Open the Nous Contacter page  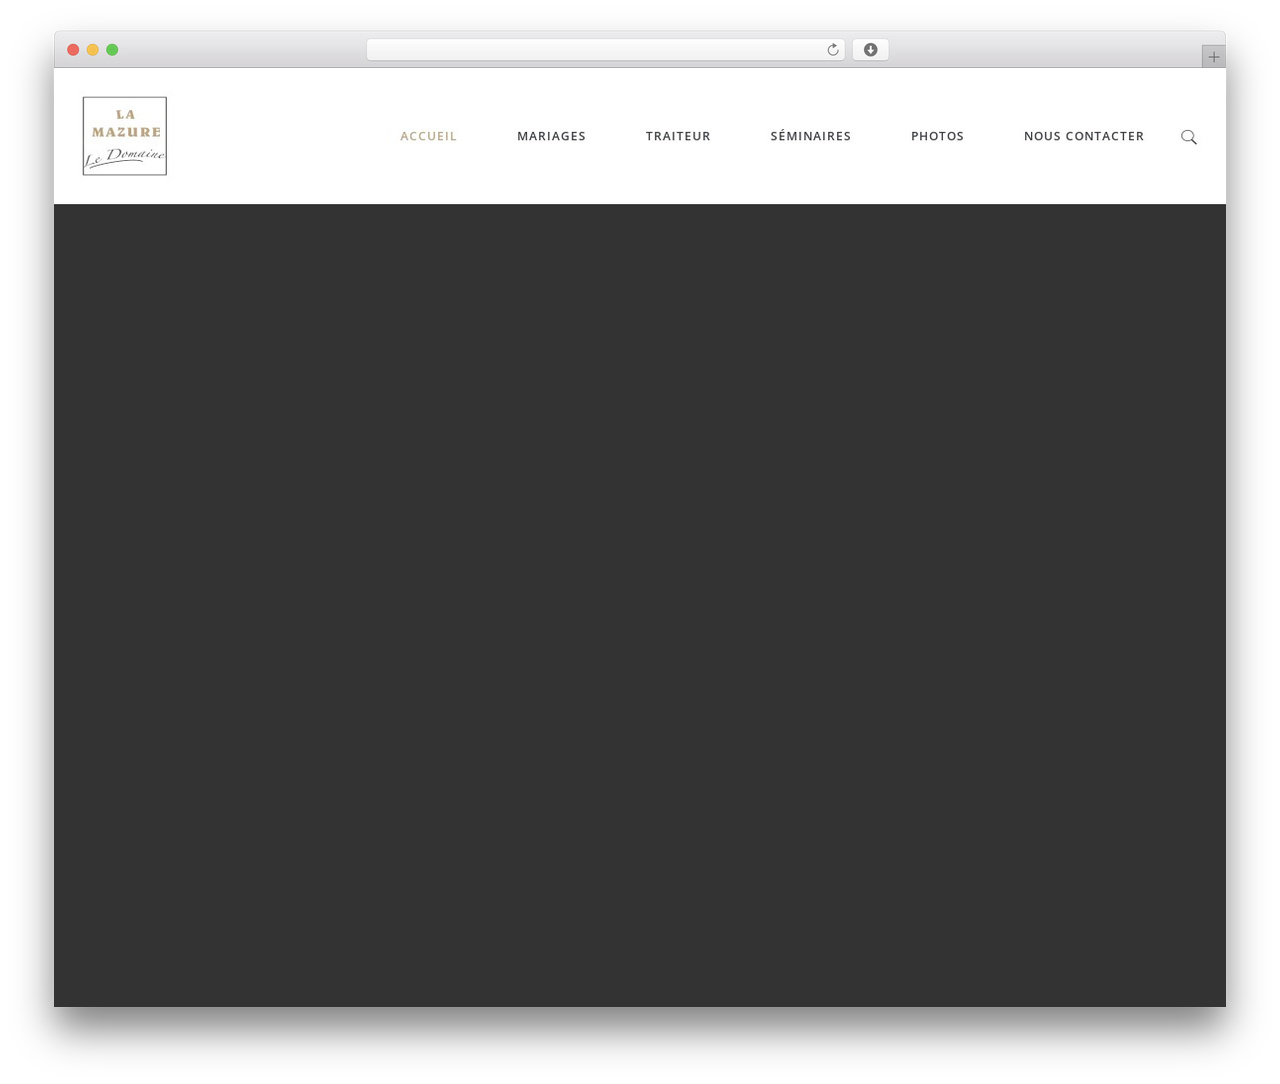[1084, 136]
